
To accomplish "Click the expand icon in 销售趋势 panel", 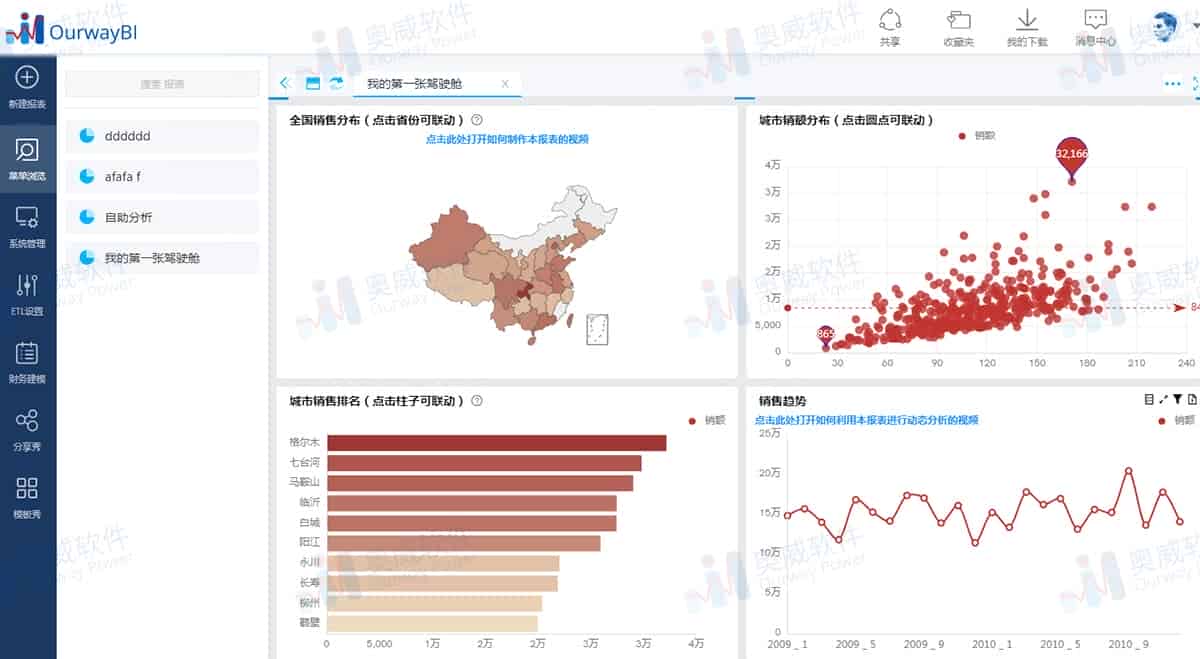I will tap(1163, 399).
